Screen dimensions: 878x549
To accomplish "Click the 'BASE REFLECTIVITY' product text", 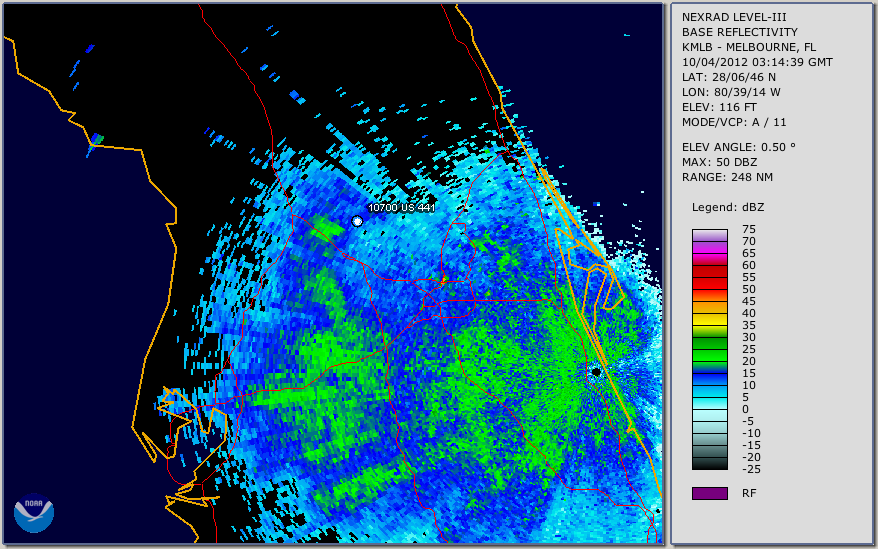I will click(739, 32).
